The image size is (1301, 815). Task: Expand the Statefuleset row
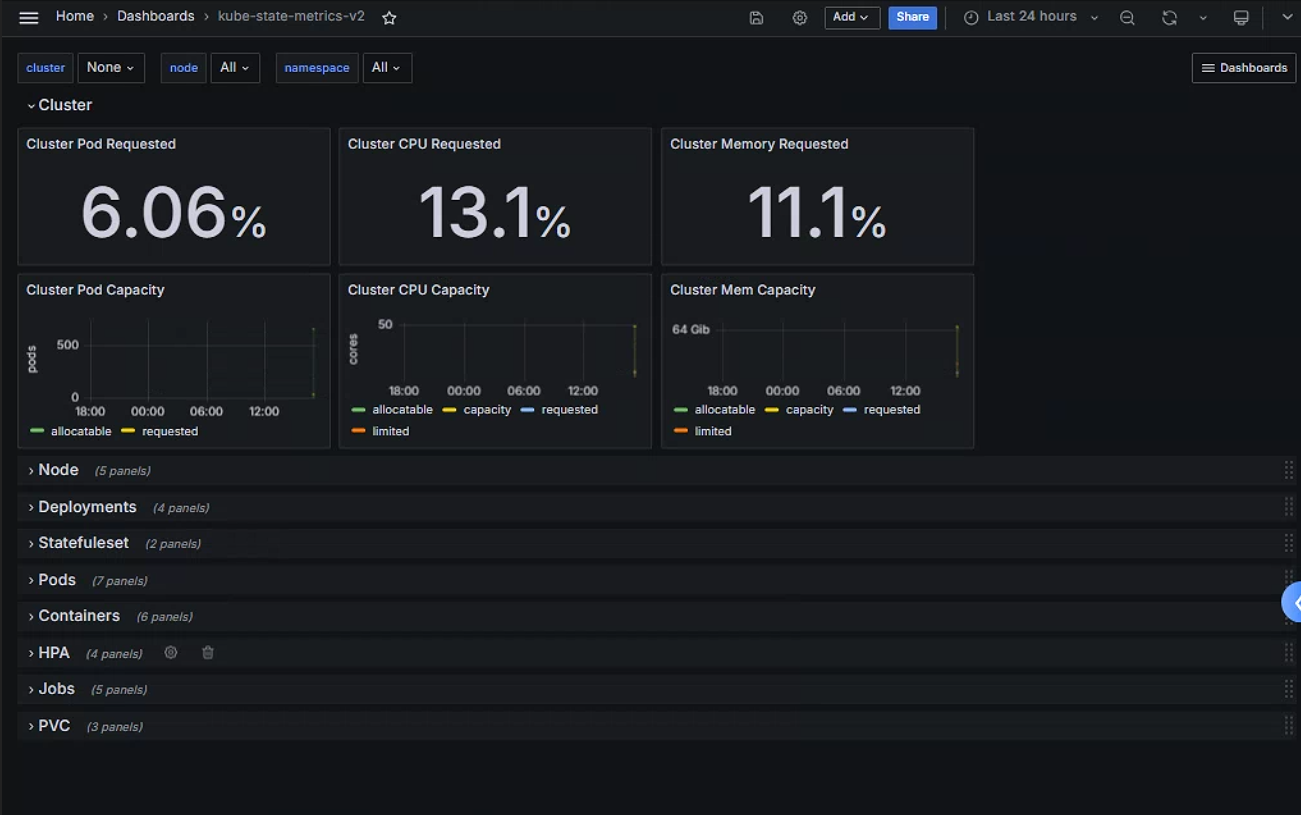click(78, 543)
